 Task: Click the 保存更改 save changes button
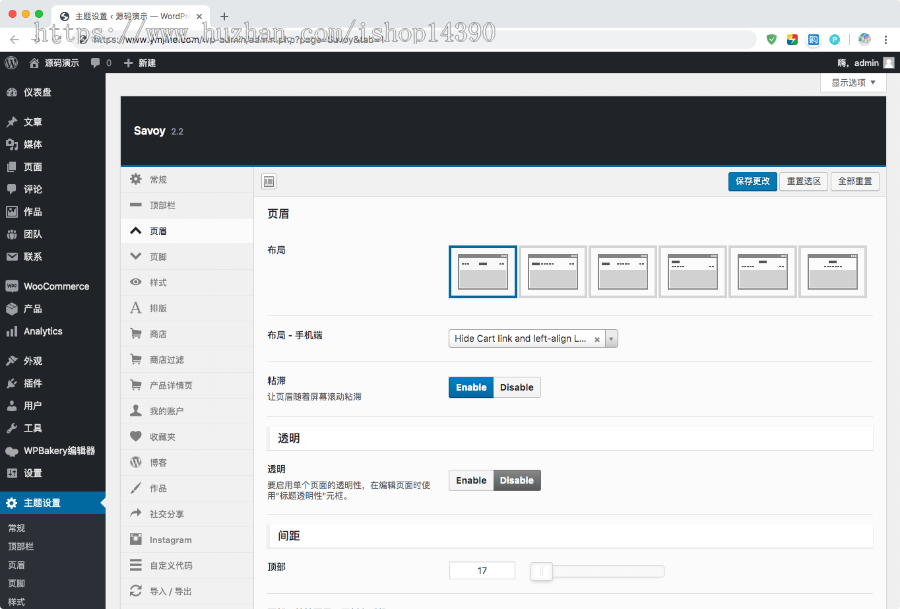(x=752, y=181)
